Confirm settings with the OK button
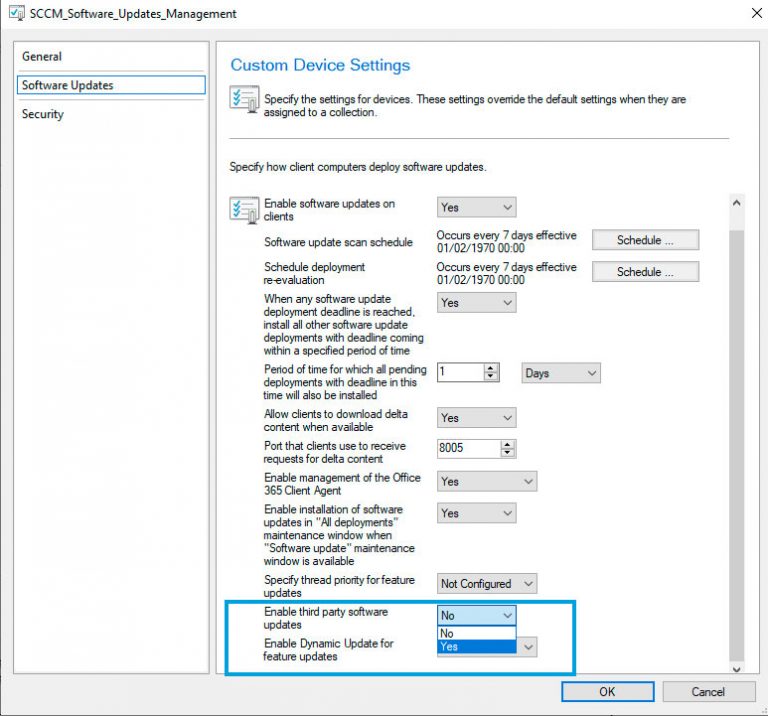The image size is (768, 716). pos(607,692)
